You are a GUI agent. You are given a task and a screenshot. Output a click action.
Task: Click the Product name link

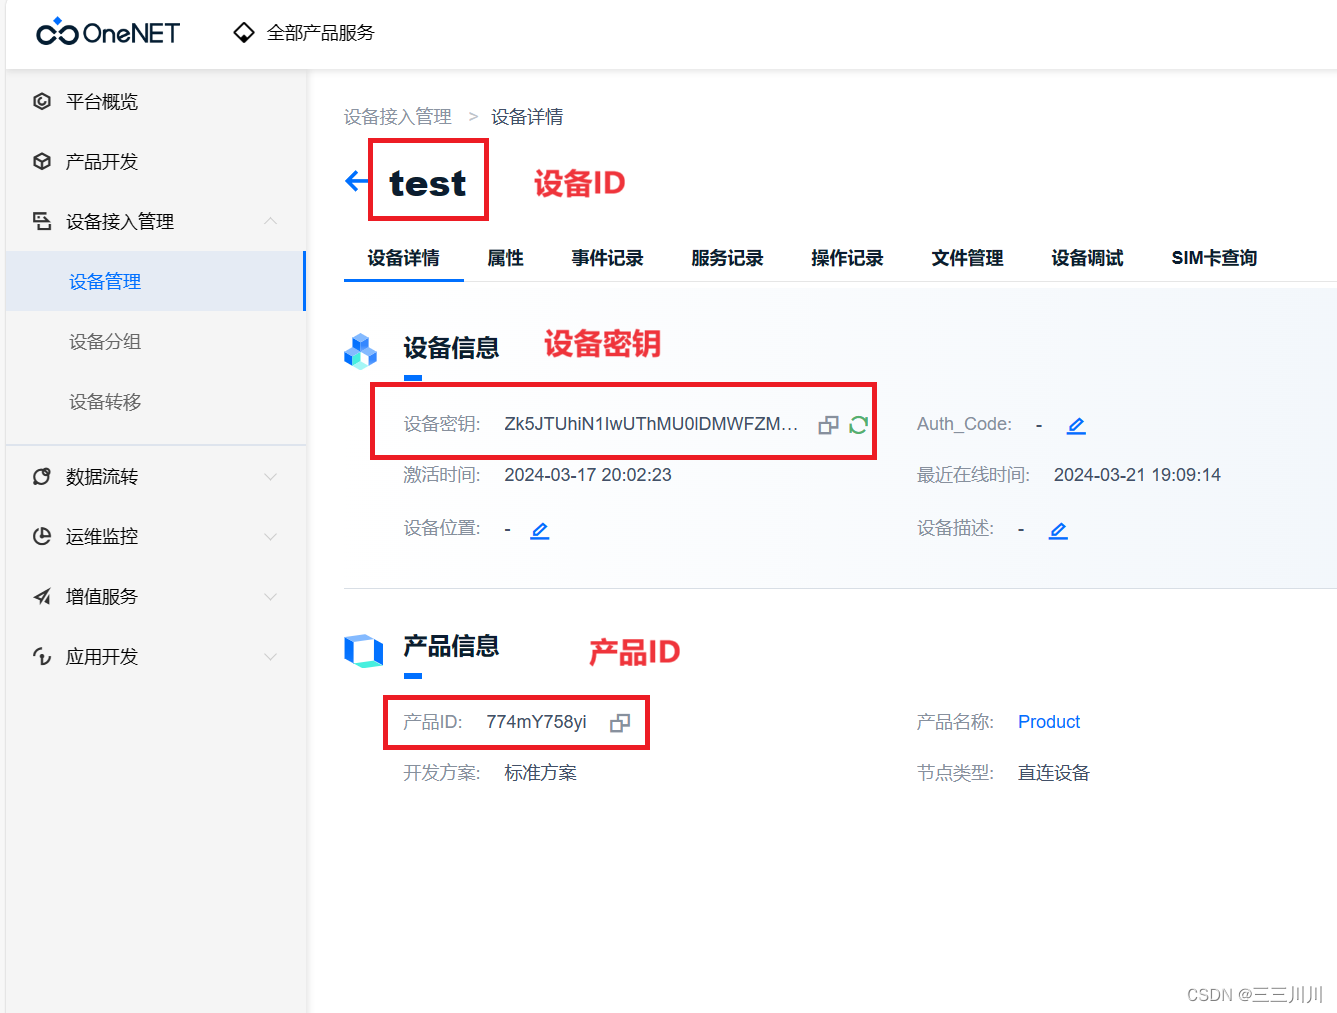pos(1048,721)
